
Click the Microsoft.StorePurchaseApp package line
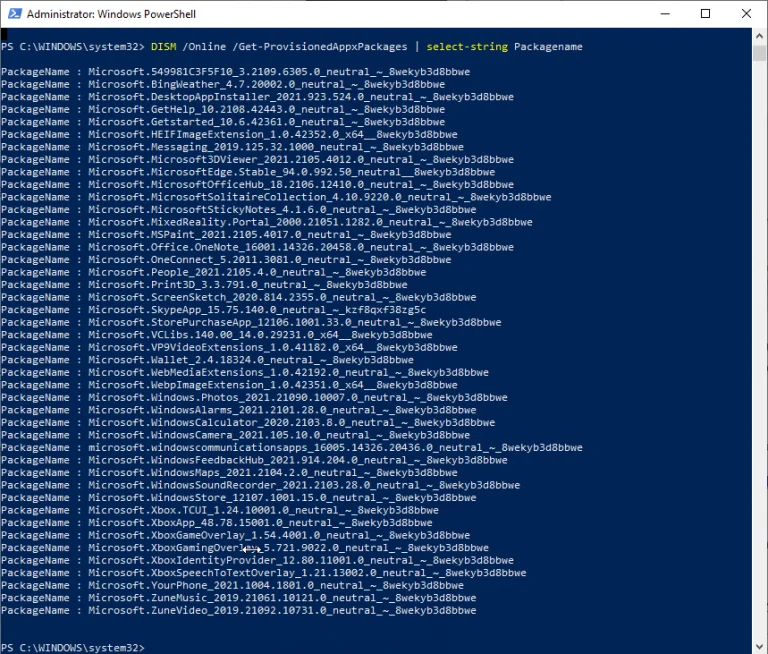(251, 322)
